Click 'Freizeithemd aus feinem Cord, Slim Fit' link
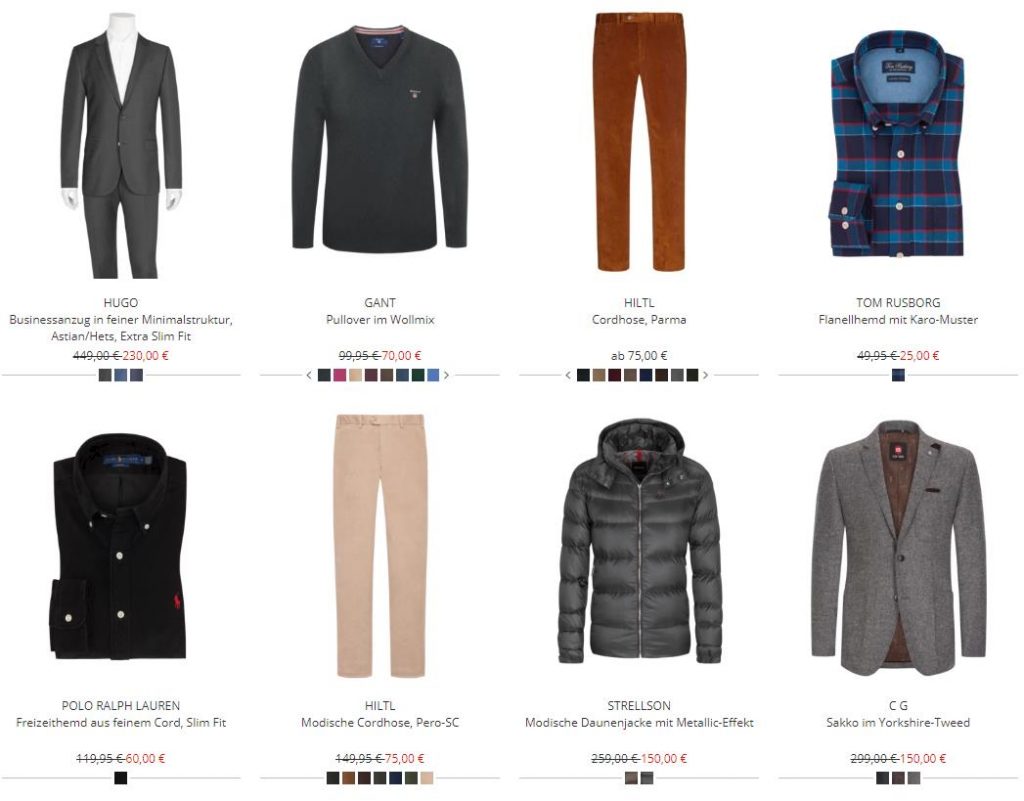 pyautogui.click(x=121, y=723)
